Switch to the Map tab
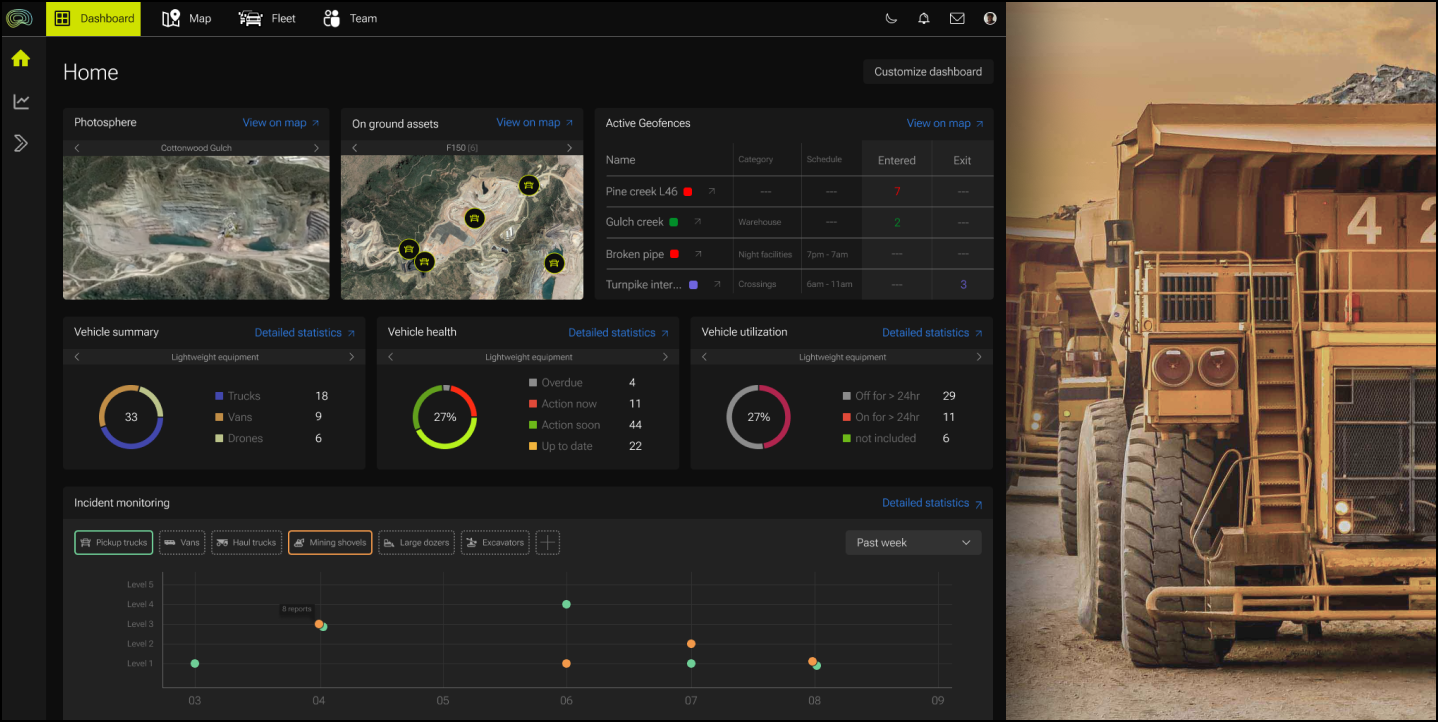 [186, 18]
